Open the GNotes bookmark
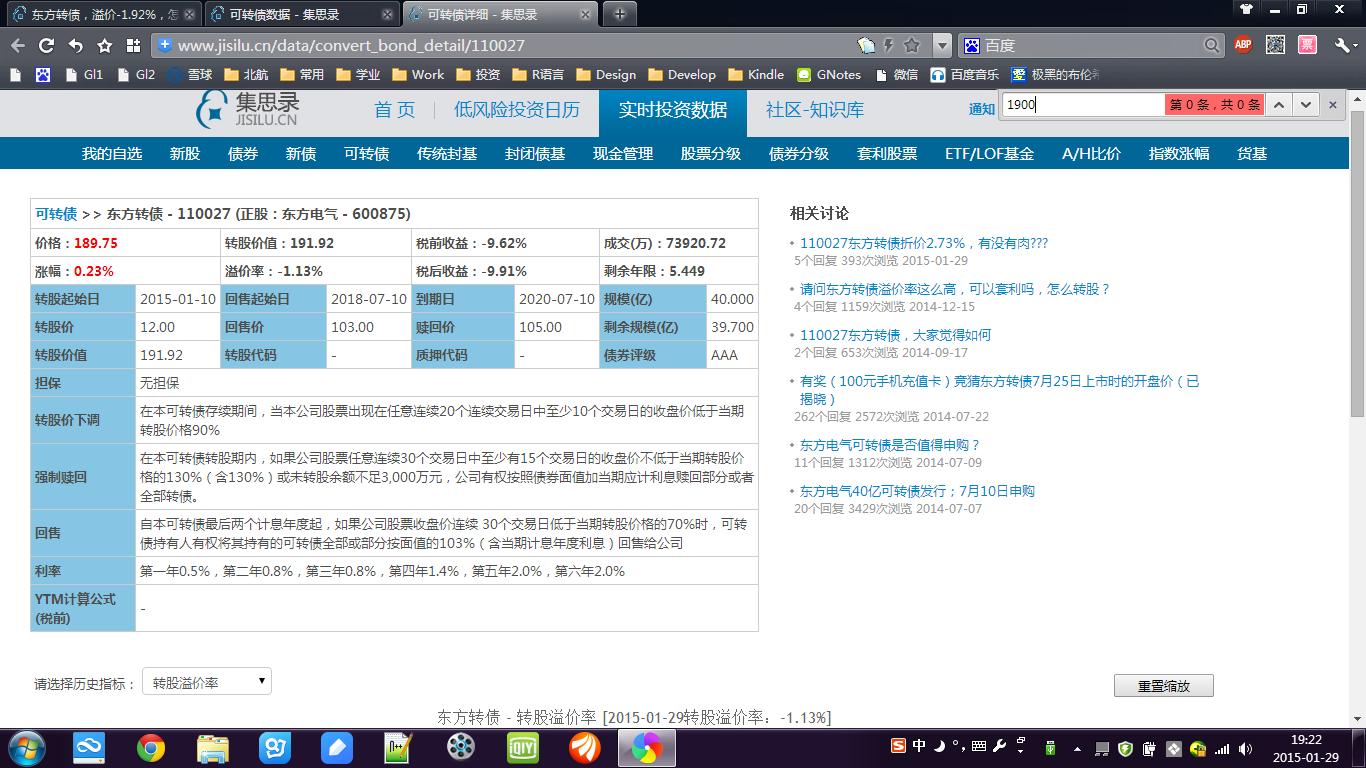This screenshot has width=1366, height=768. pos(829,74)
